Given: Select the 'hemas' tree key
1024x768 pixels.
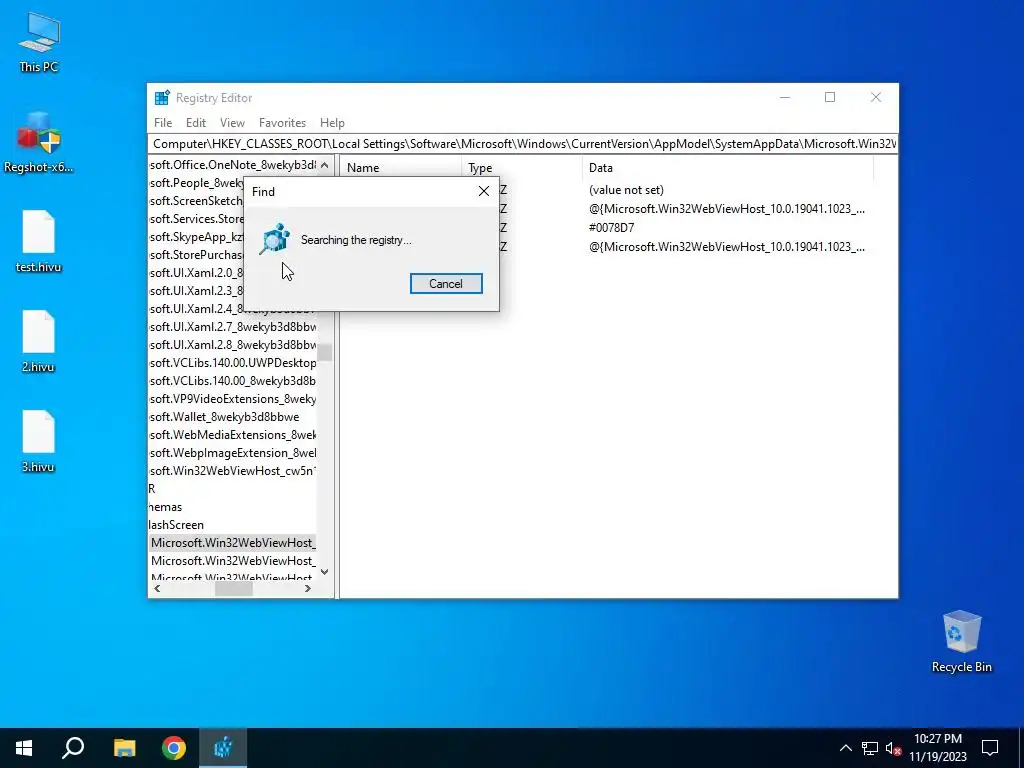Looking at the screenshot, I should 165,507.
